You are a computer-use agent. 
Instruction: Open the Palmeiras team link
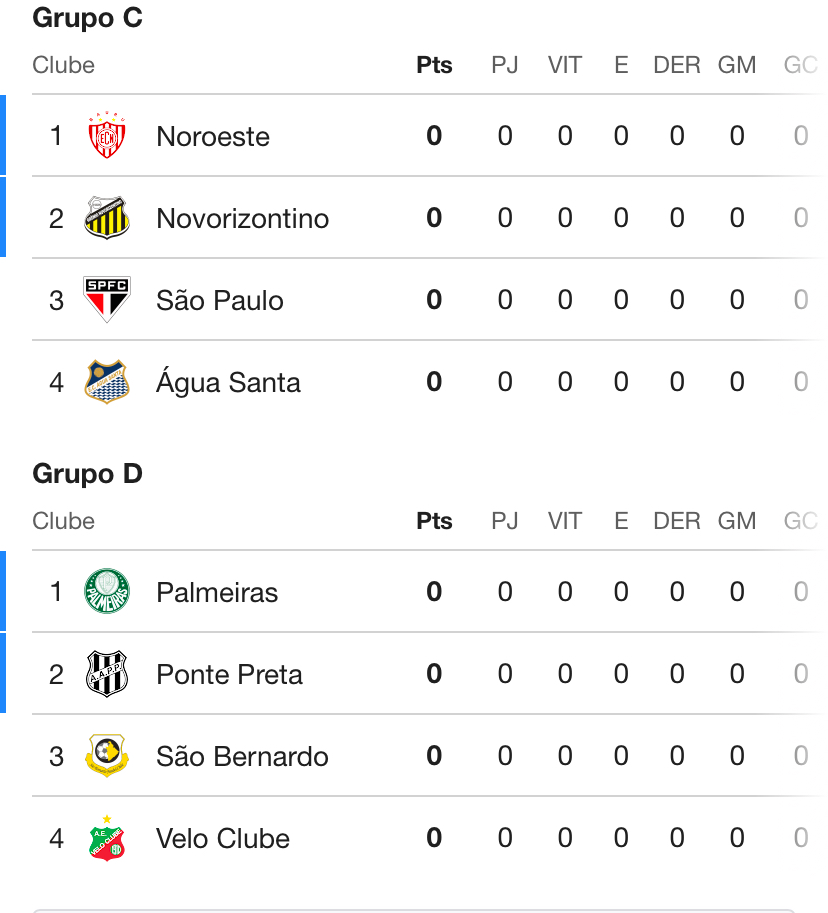(217, 592)
